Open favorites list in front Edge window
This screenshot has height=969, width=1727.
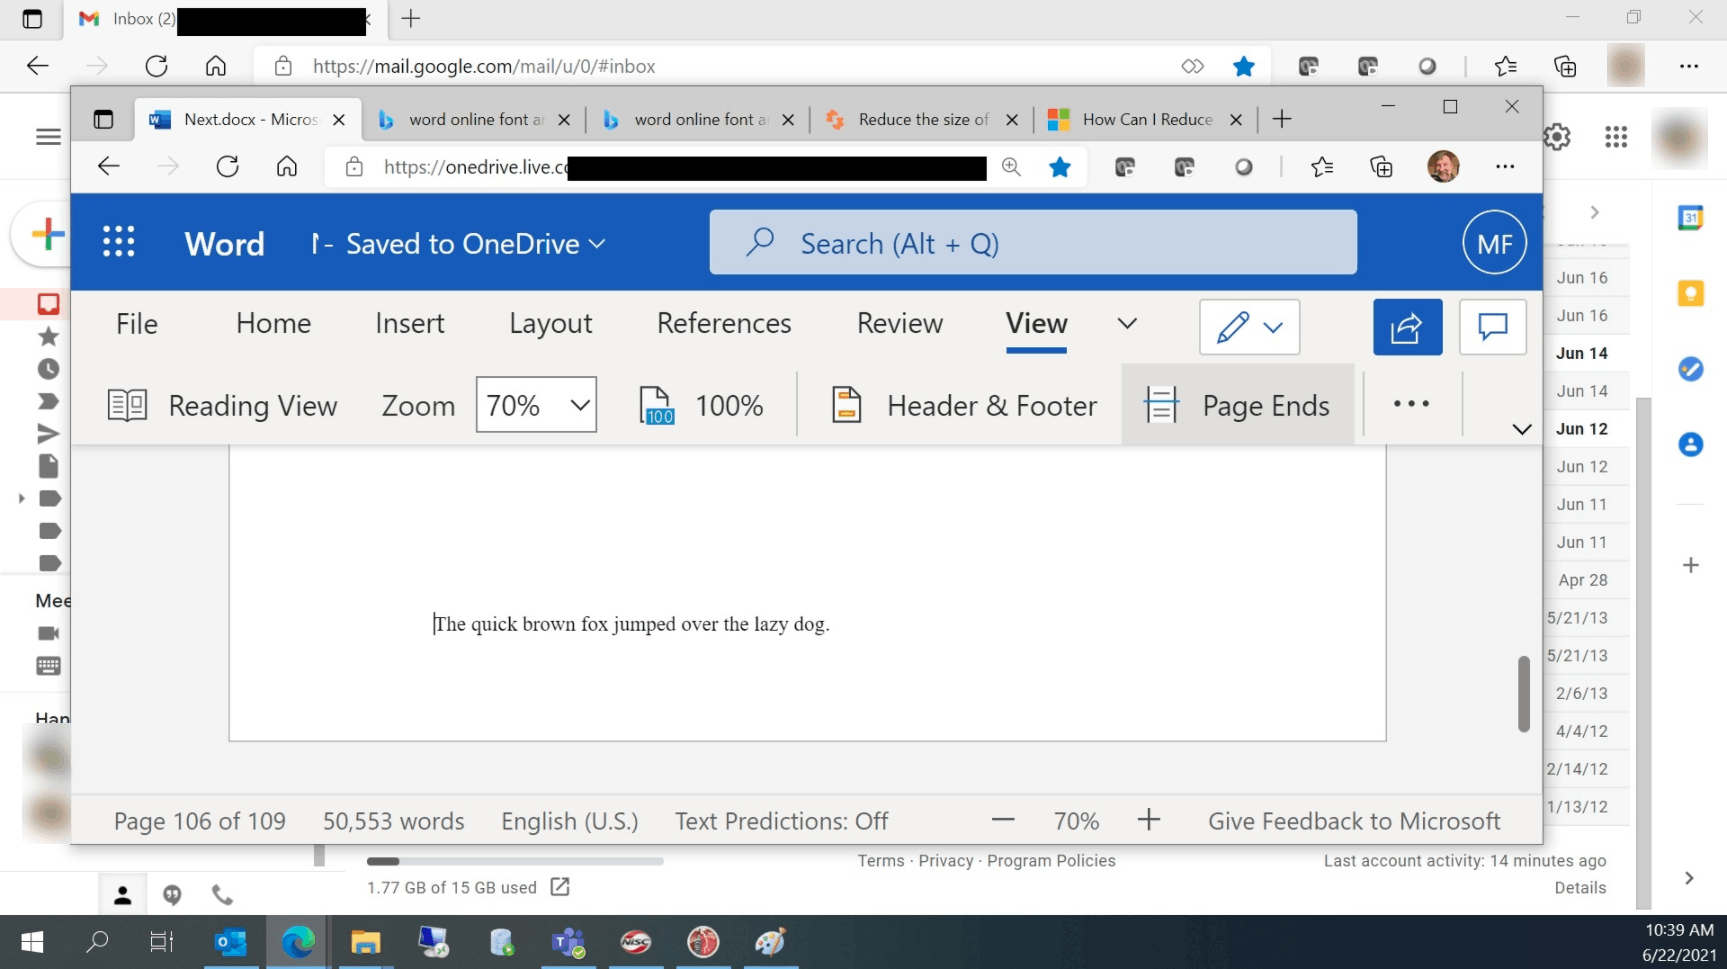(x=1322, y=167)
